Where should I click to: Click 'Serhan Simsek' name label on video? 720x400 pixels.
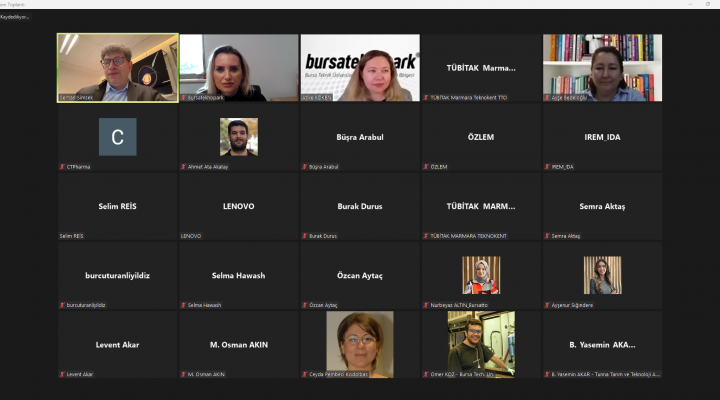[x=76, y=98]
